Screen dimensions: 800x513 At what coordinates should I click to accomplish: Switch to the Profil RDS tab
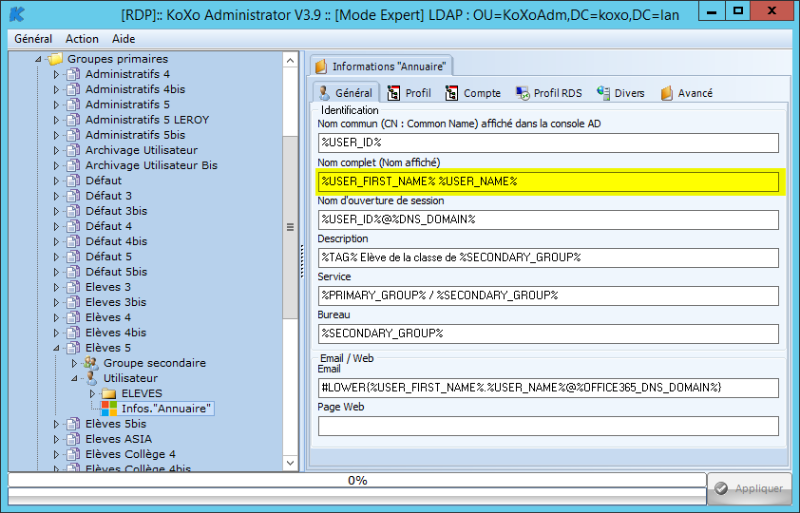549,93
